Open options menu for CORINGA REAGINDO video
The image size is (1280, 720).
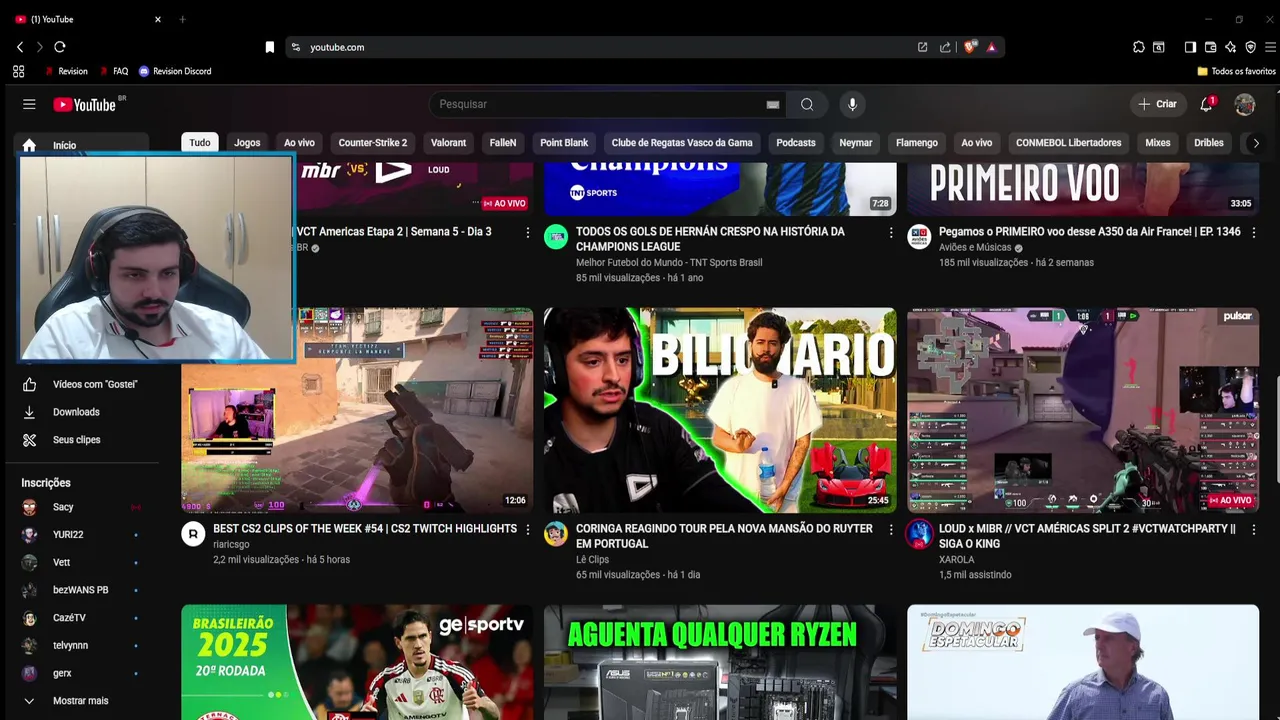coord(891,529)
